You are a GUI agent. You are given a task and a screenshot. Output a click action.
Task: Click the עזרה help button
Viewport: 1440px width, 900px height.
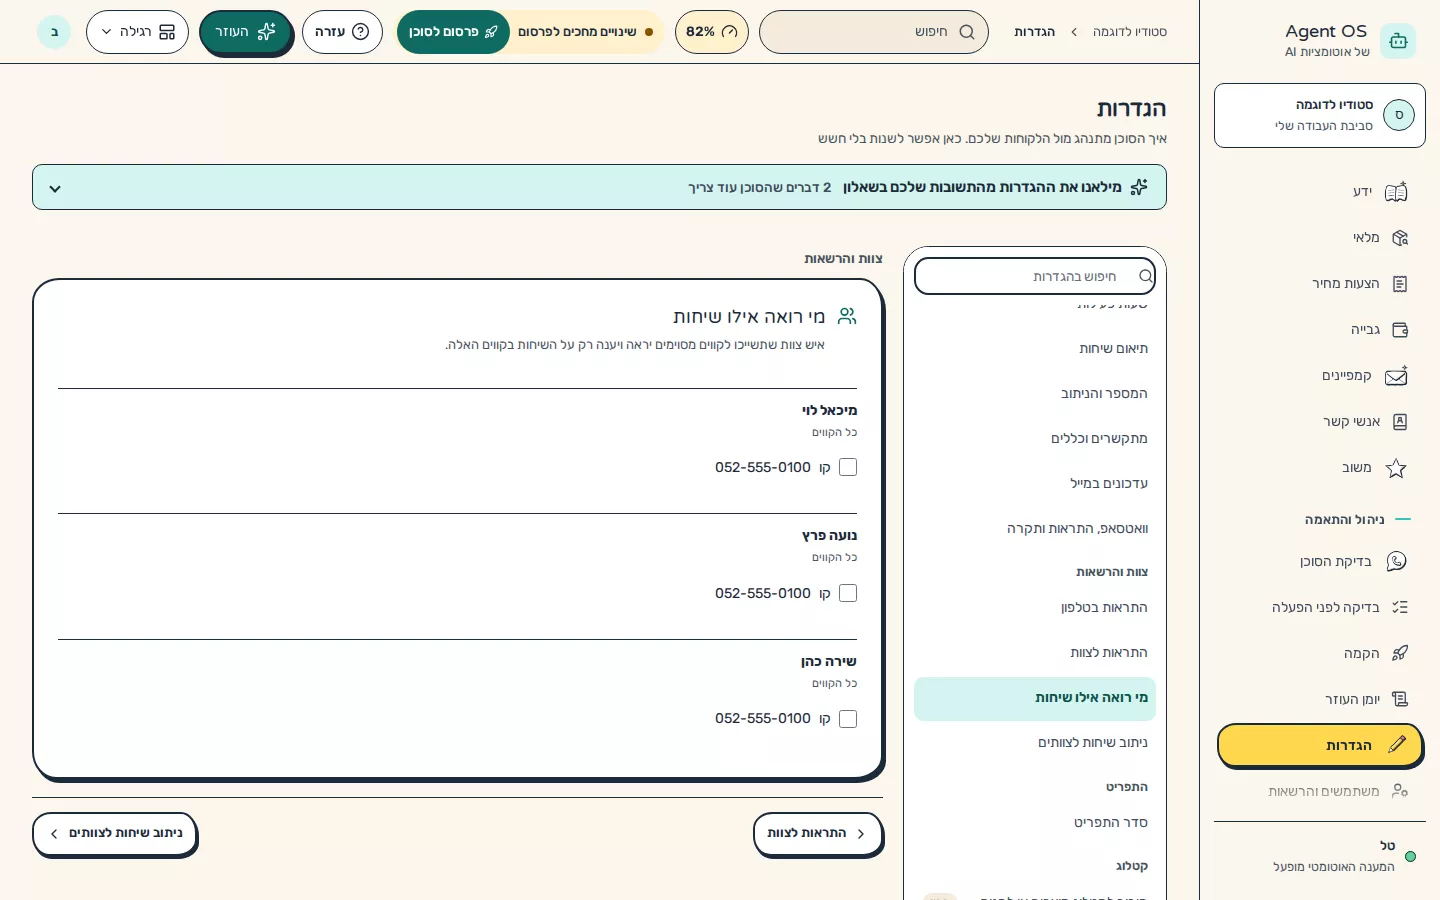coord(342,32)
